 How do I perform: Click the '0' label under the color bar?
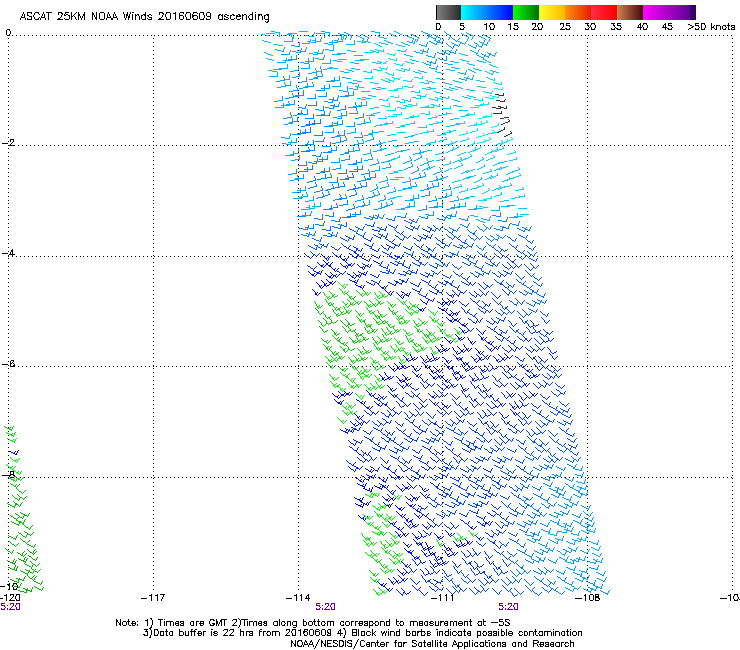point(438,27)
